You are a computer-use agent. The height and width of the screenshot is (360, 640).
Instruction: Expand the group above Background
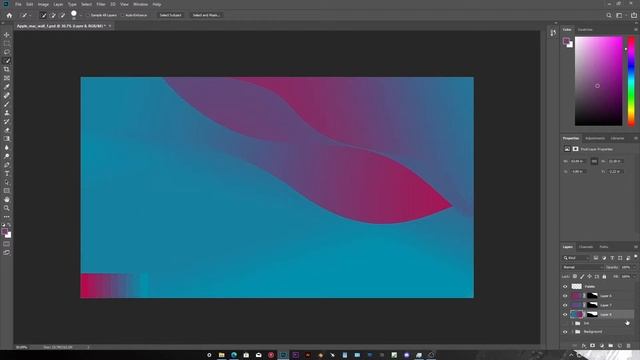click(572, 323)
